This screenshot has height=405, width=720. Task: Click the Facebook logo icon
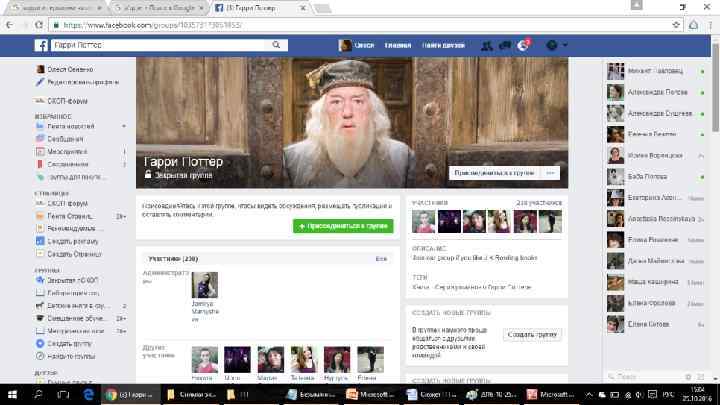41,45
